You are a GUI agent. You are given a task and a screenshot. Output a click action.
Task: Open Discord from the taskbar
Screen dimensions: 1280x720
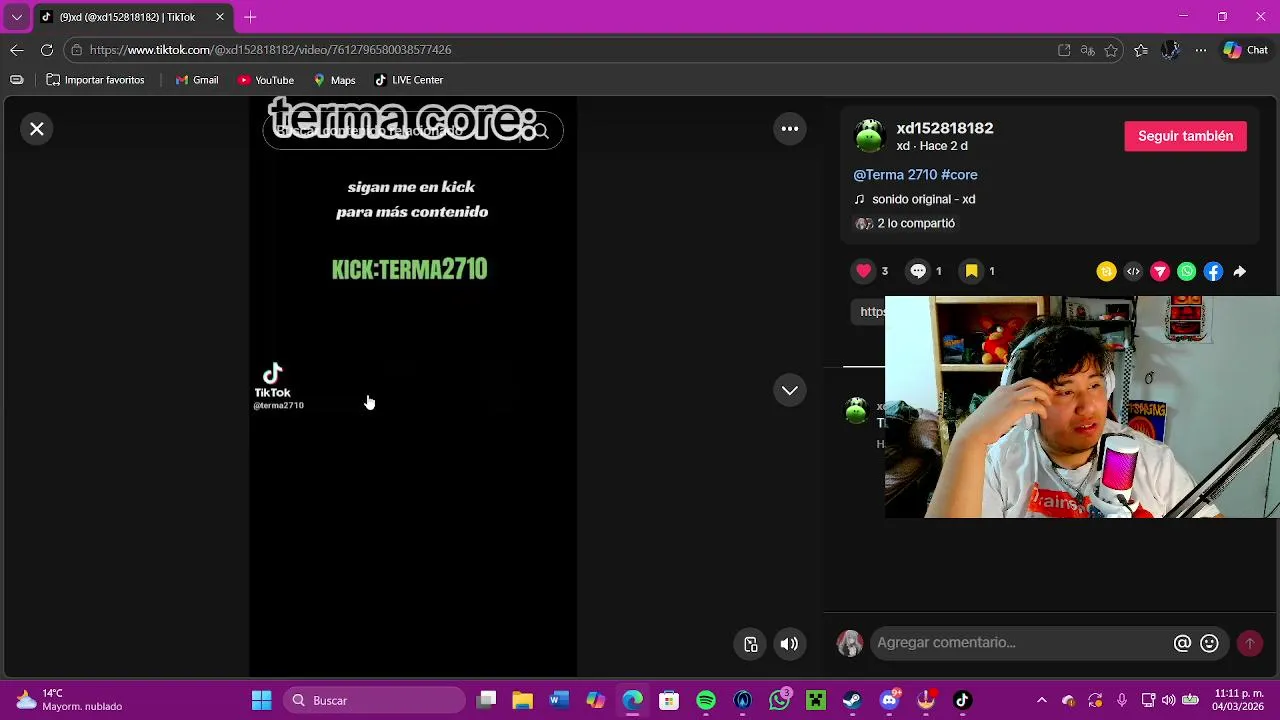pos(889,701)
